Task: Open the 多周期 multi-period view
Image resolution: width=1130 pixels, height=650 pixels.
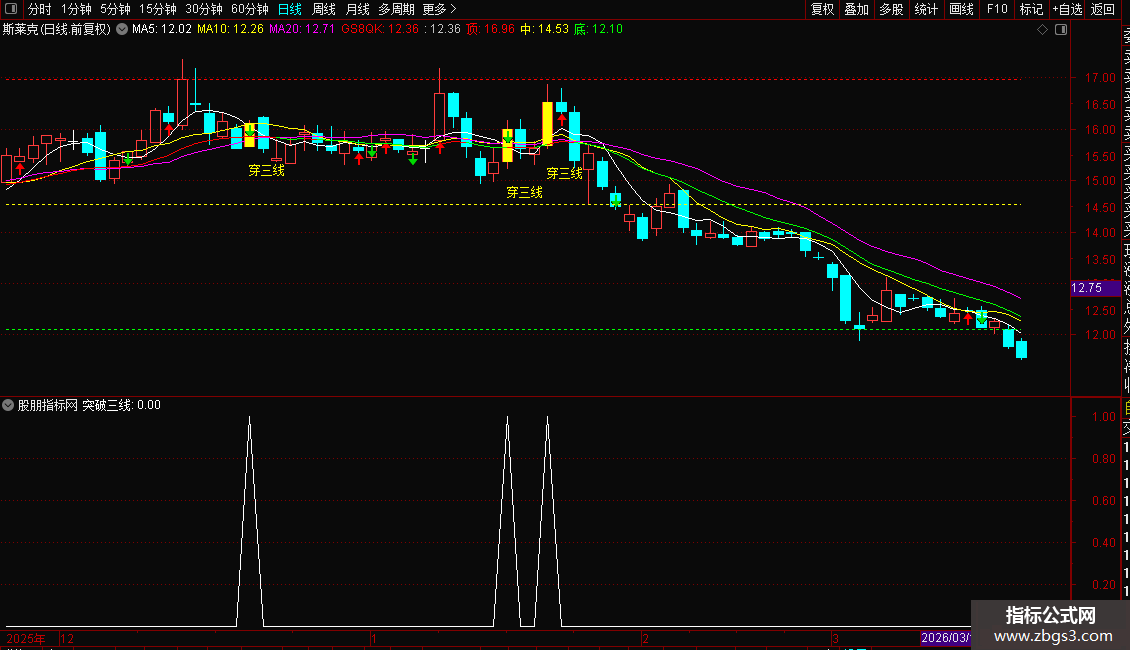Action: [396, 9]
